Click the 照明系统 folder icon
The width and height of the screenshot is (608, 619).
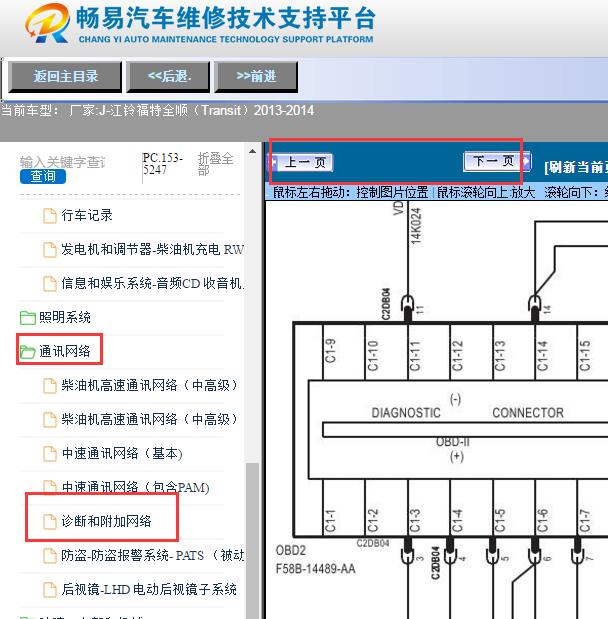pyautogui.click(x=28, y=318)
